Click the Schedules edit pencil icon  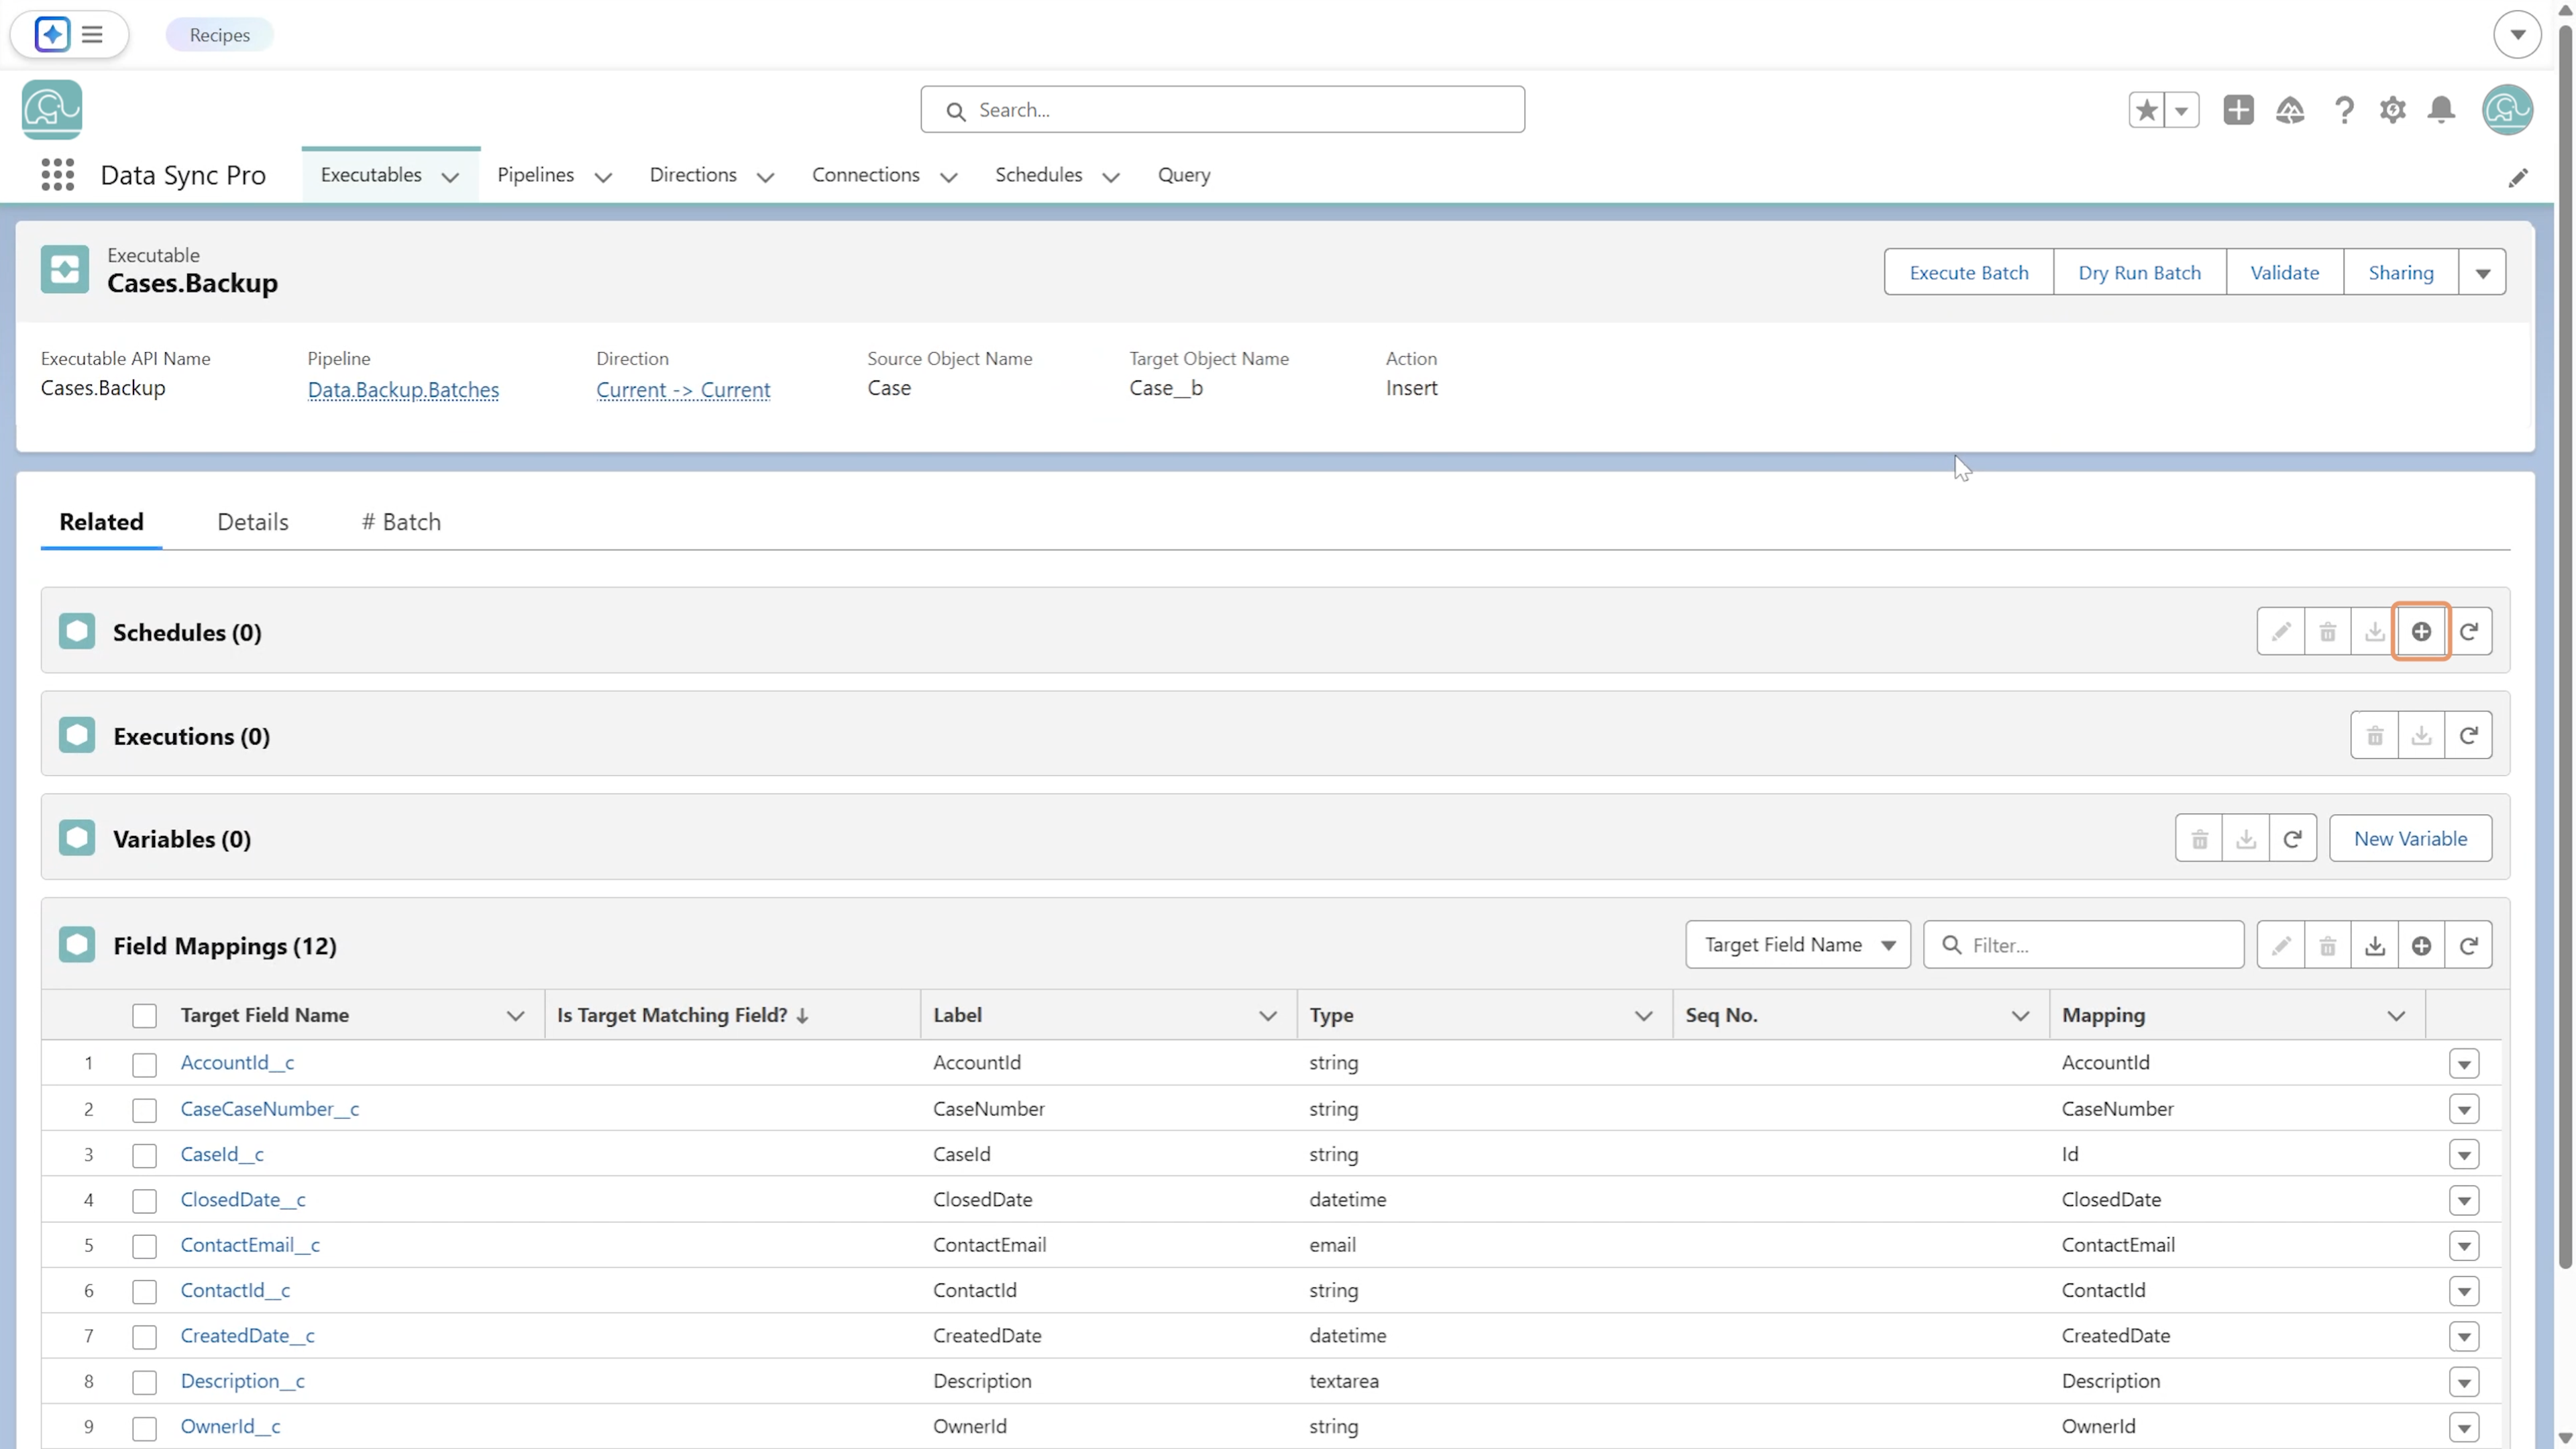[2280, 631]
